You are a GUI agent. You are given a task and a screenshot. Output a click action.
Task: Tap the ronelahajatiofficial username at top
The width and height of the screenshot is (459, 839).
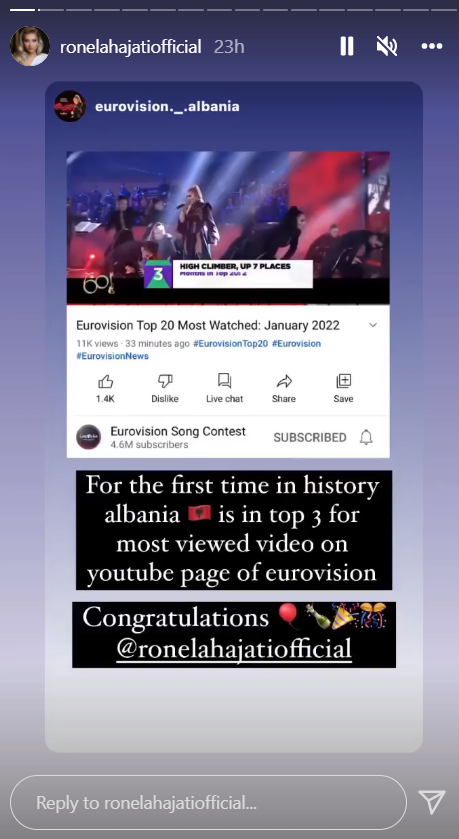tap(131, 47)
